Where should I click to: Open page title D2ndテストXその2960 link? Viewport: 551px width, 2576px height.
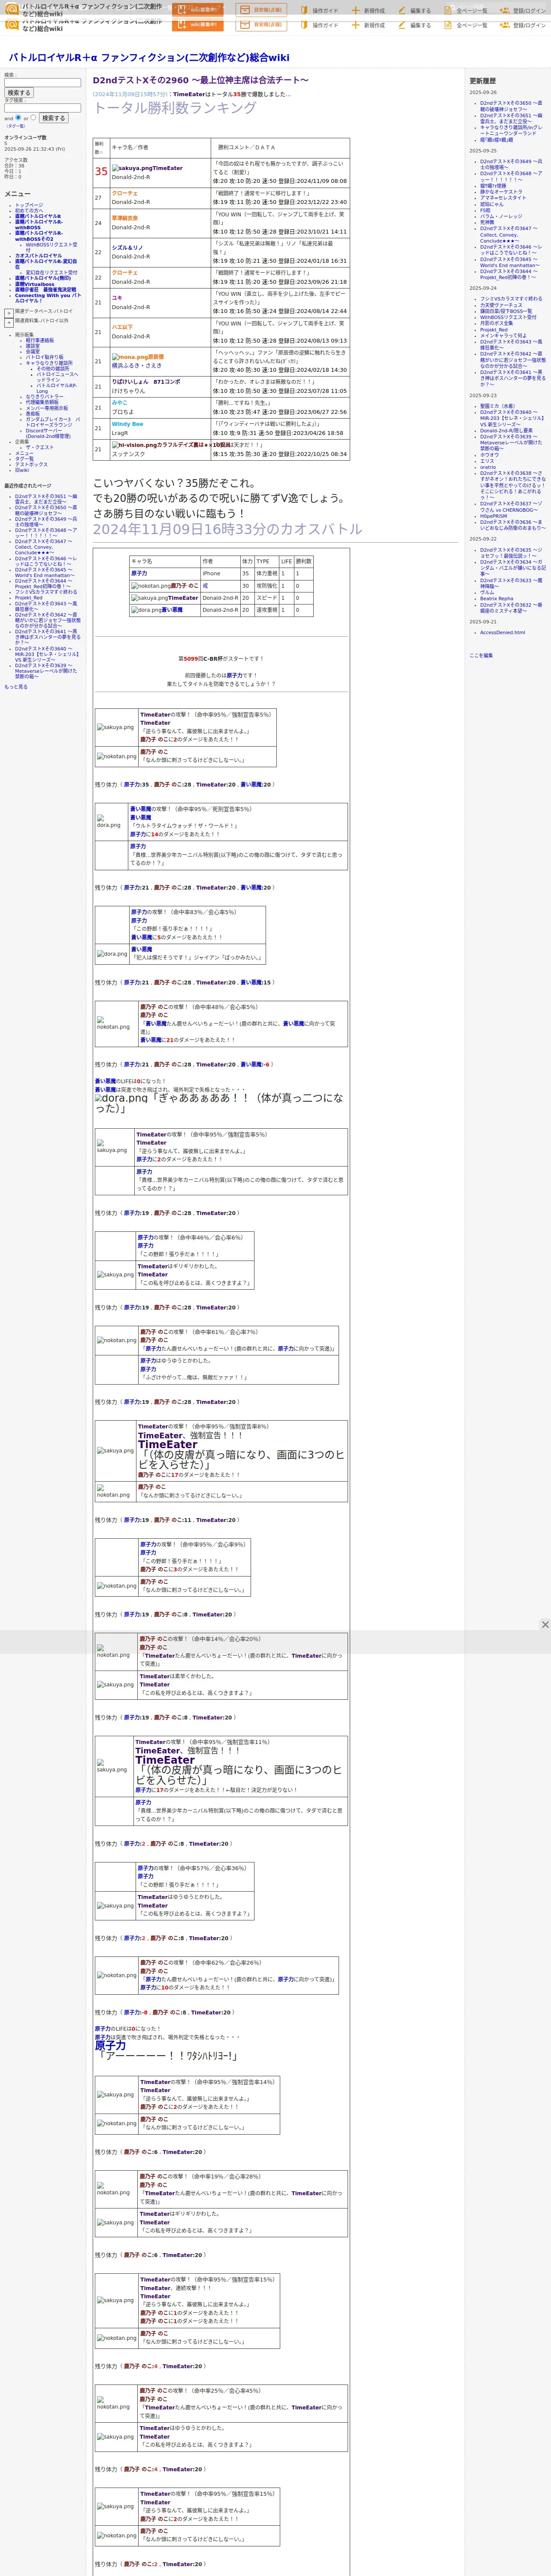[x=201, y=80]
